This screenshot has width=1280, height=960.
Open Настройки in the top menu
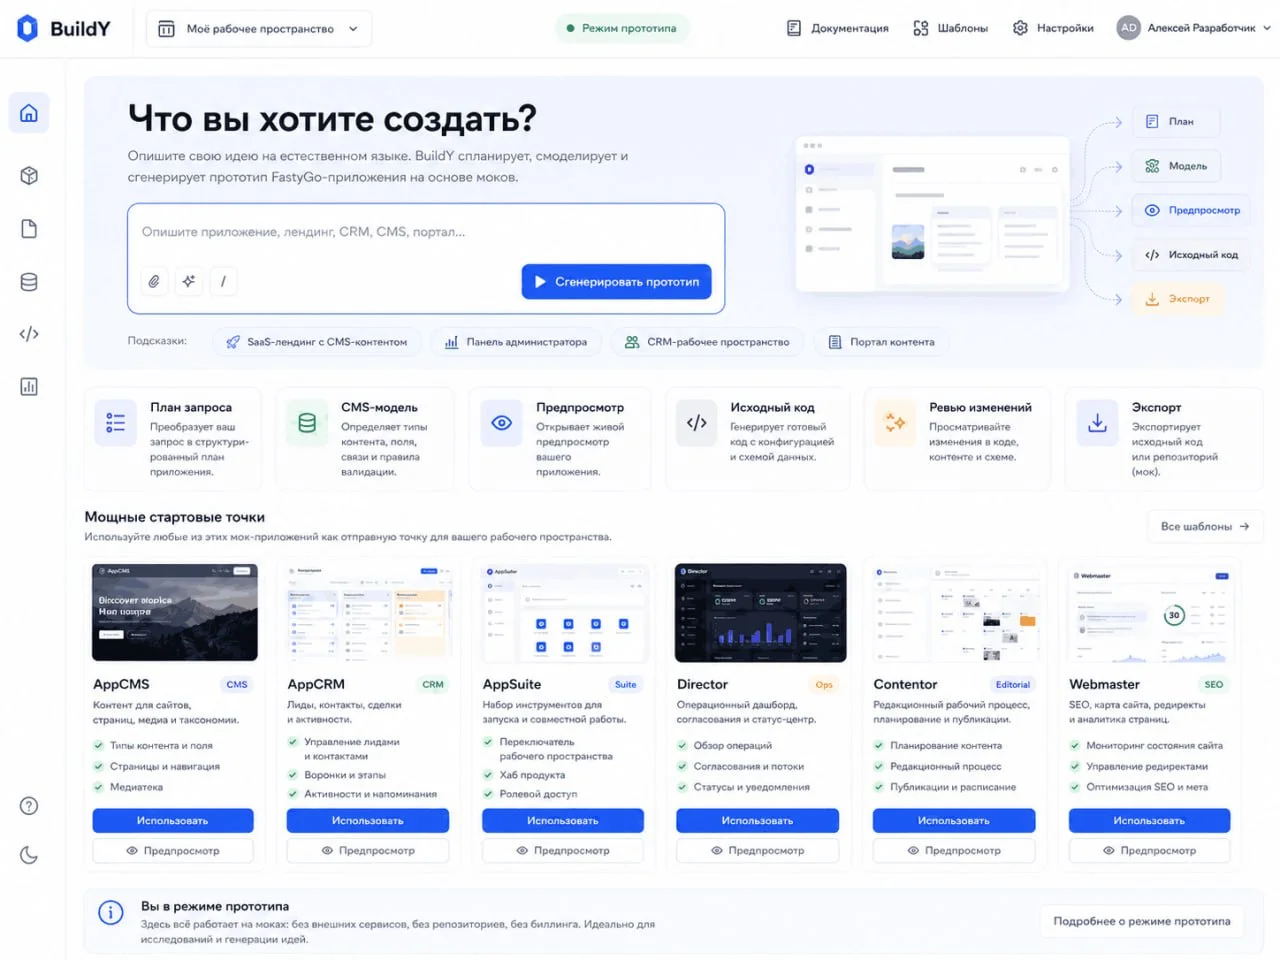[1053, 28]
